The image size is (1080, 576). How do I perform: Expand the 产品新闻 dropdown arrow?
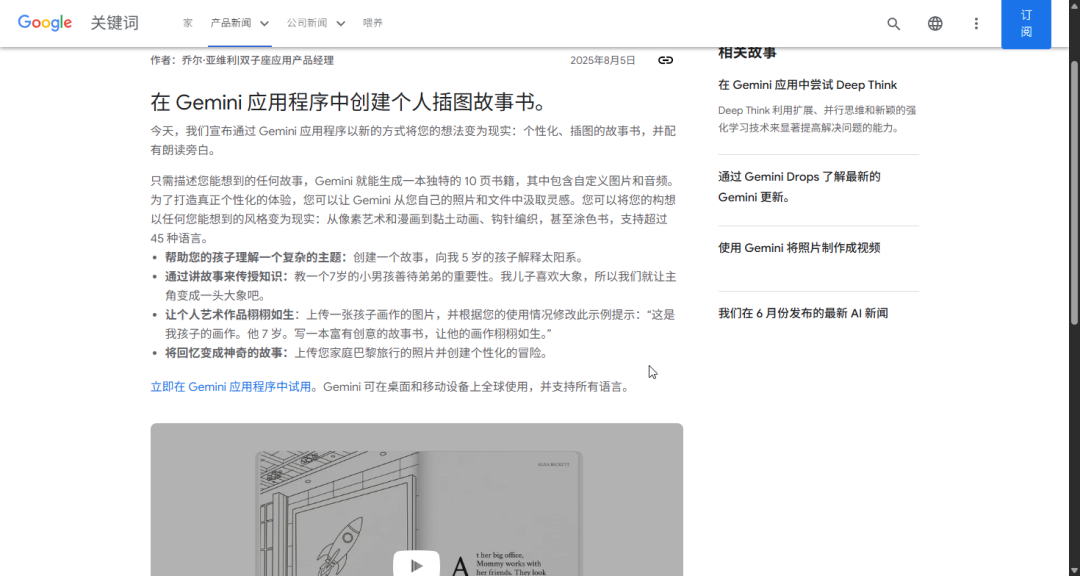[x=264, y=23]
